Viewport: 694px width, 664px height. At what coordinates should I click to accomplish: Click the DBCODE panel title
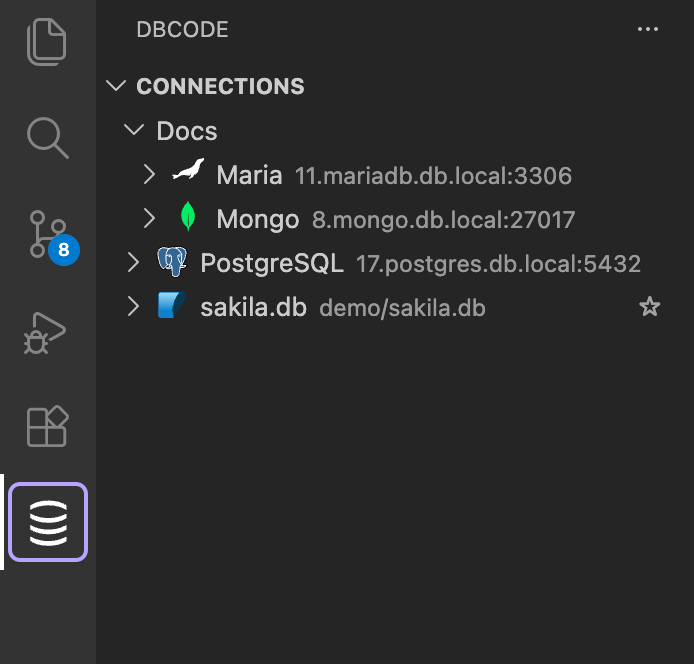pos(182,30)
